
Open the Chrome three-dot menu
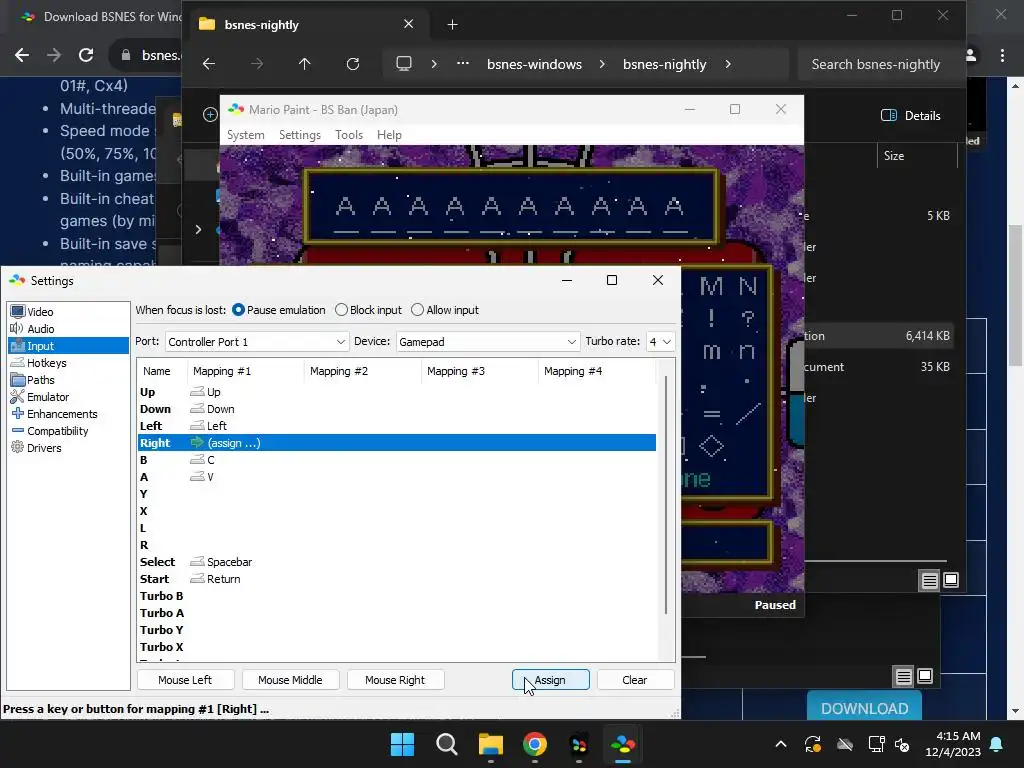point(1002,56)
